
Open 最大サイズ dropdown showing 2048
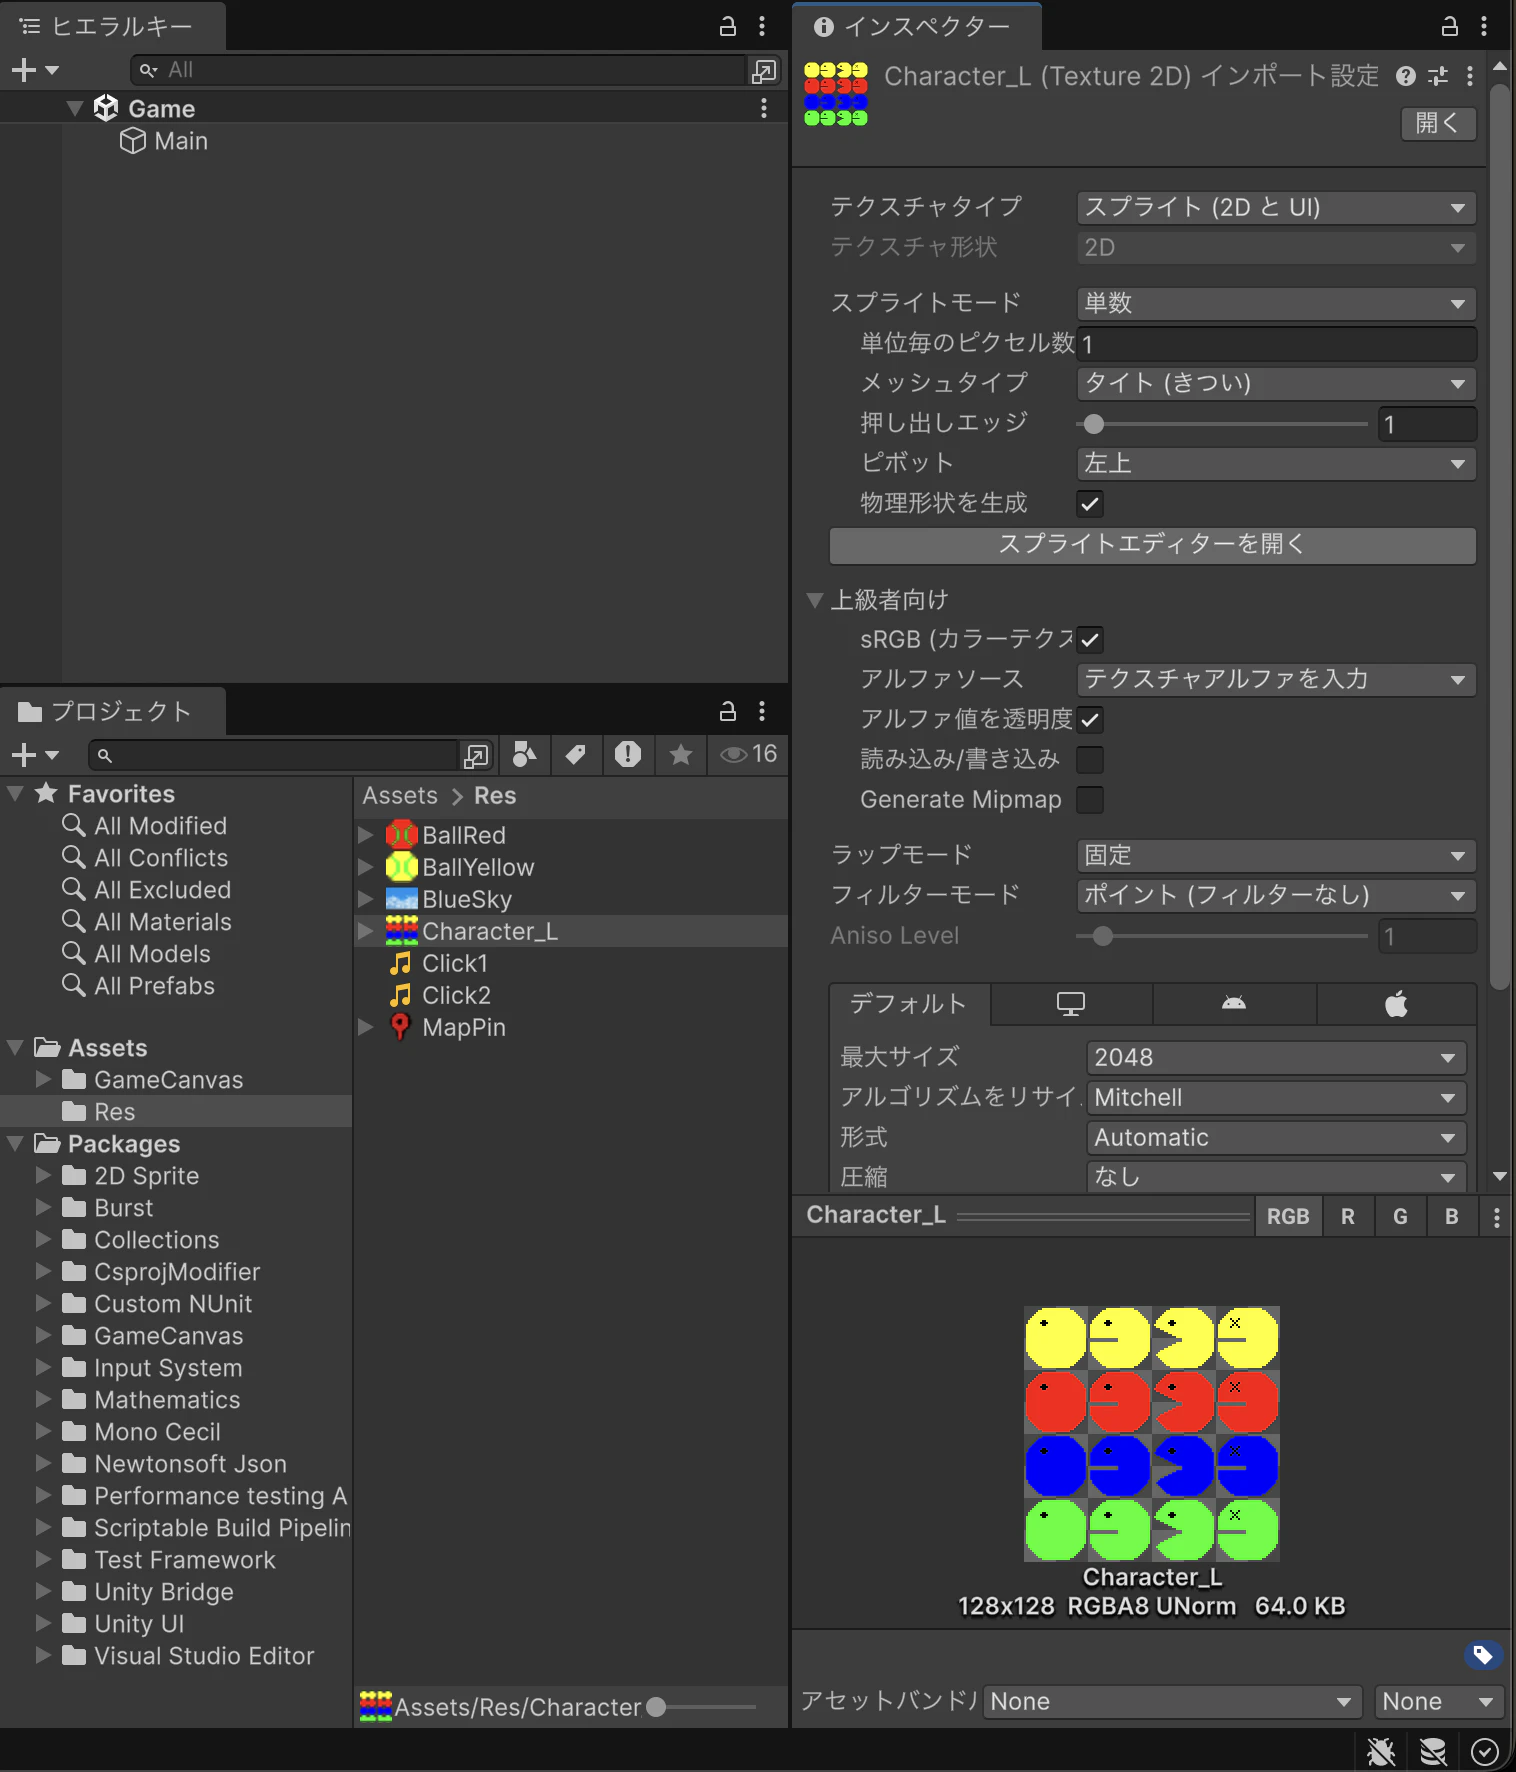pyautogui.click(x=1276, y=1058)
